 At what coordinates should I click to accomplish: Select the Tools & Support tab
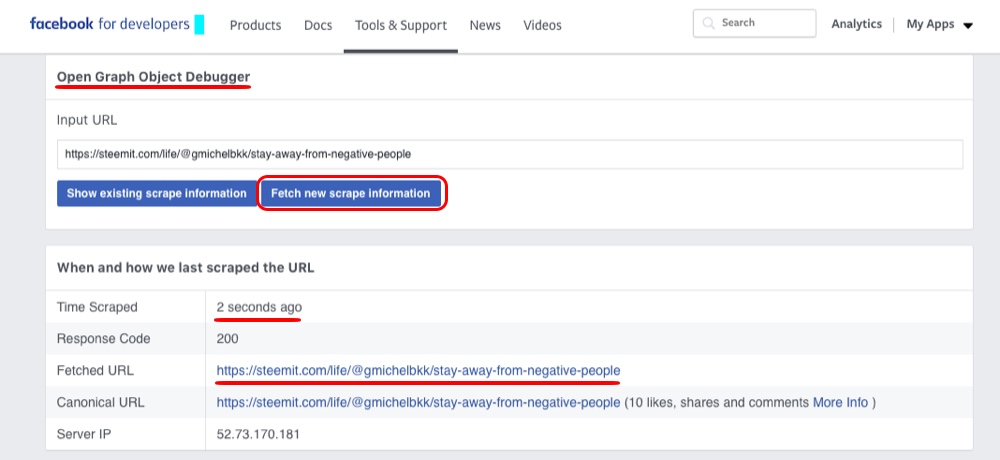[x=401, y=26]
